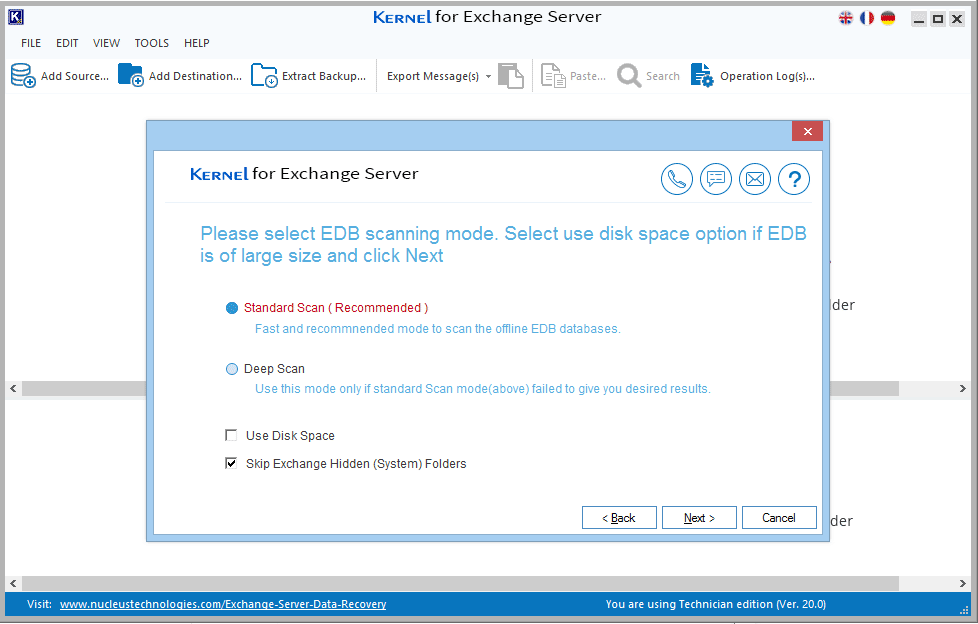Open the EDIT menu
Viewport: 978px width, 624px height.
point(67,43)
